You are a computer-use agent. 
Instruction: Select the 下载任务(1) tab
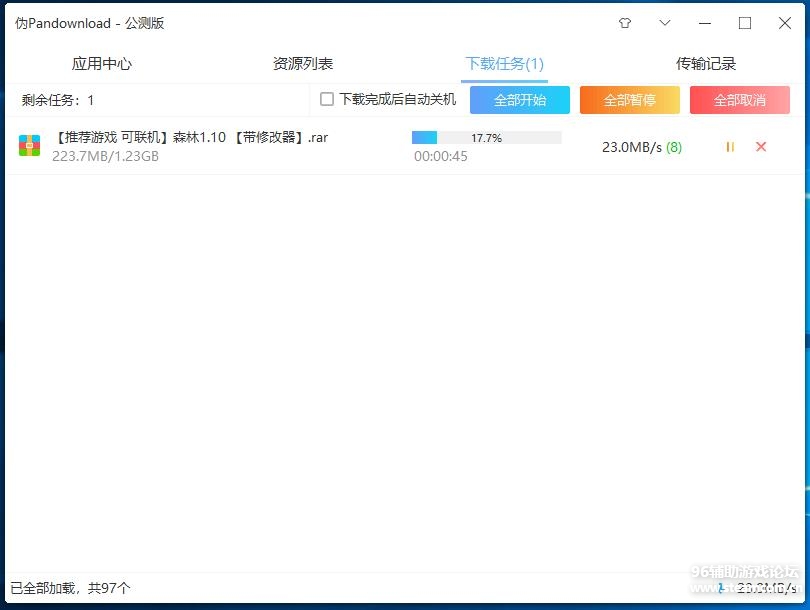(x=504, y=64)
